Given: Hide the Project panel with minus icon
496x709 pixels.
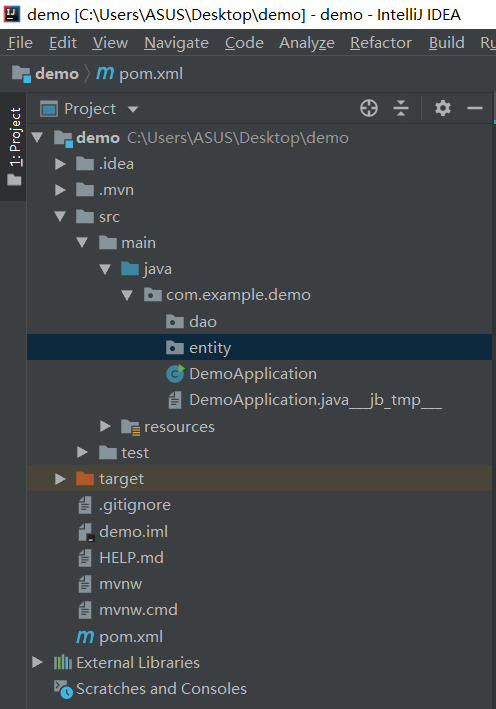Looking at the screenshot, I should [x=475, y=109].
